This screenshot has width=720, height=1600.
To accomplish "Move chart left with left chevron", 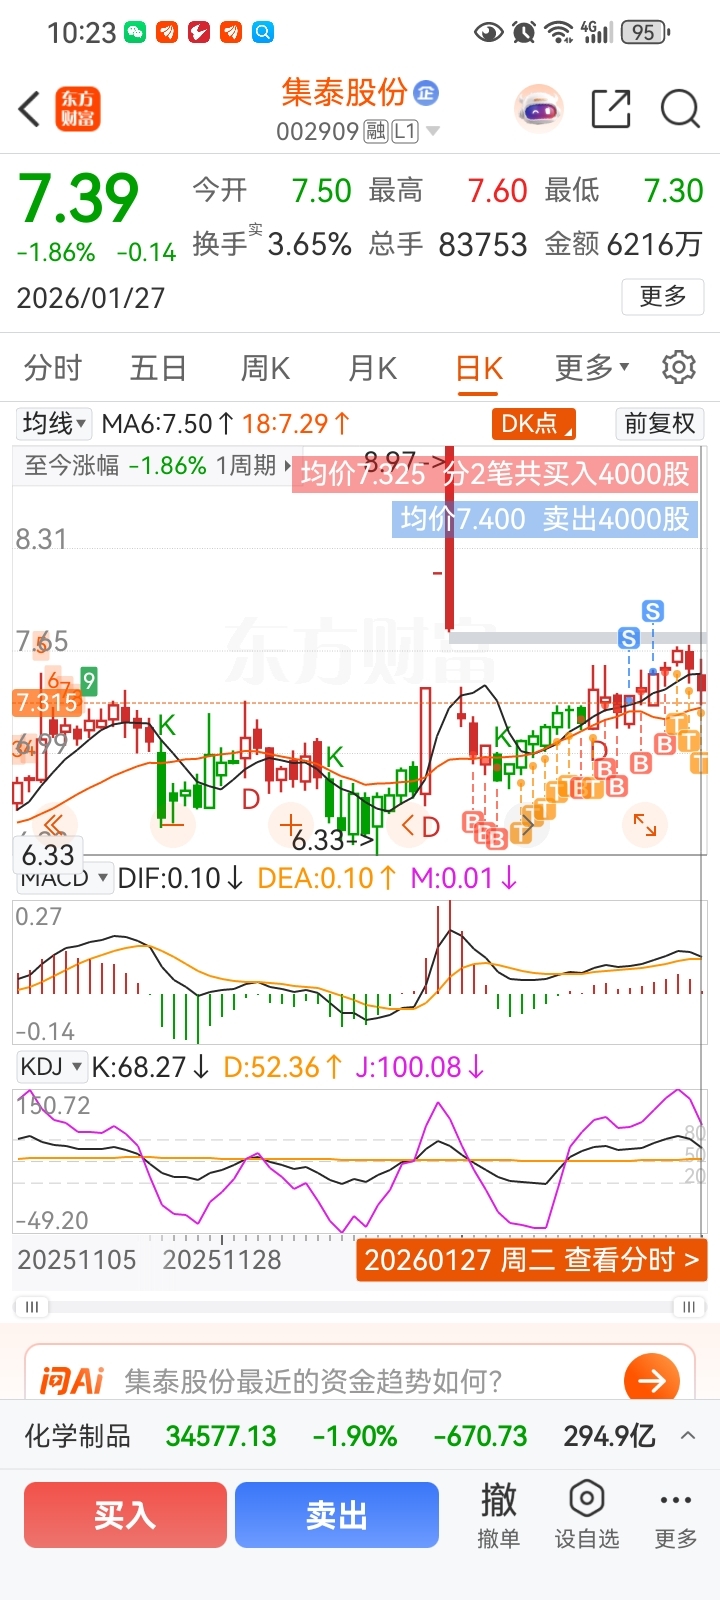I will (x=408, y=826).
